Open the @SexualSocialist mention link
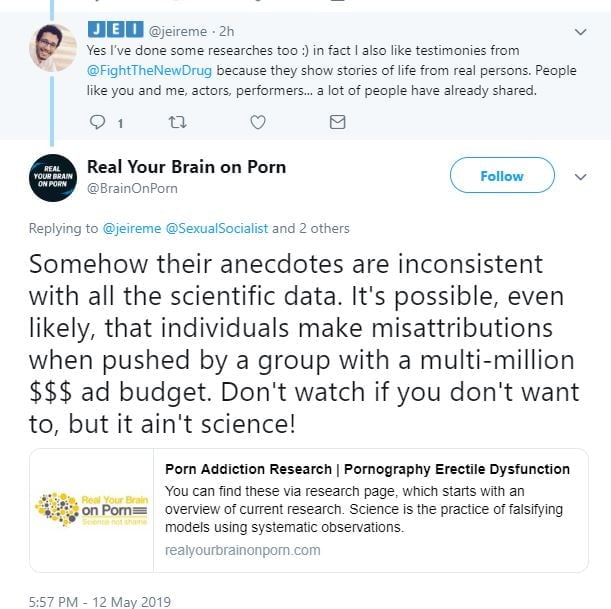The width and height of the screenshot is (611, 609). pyautogui.click(x=220, y=228)
